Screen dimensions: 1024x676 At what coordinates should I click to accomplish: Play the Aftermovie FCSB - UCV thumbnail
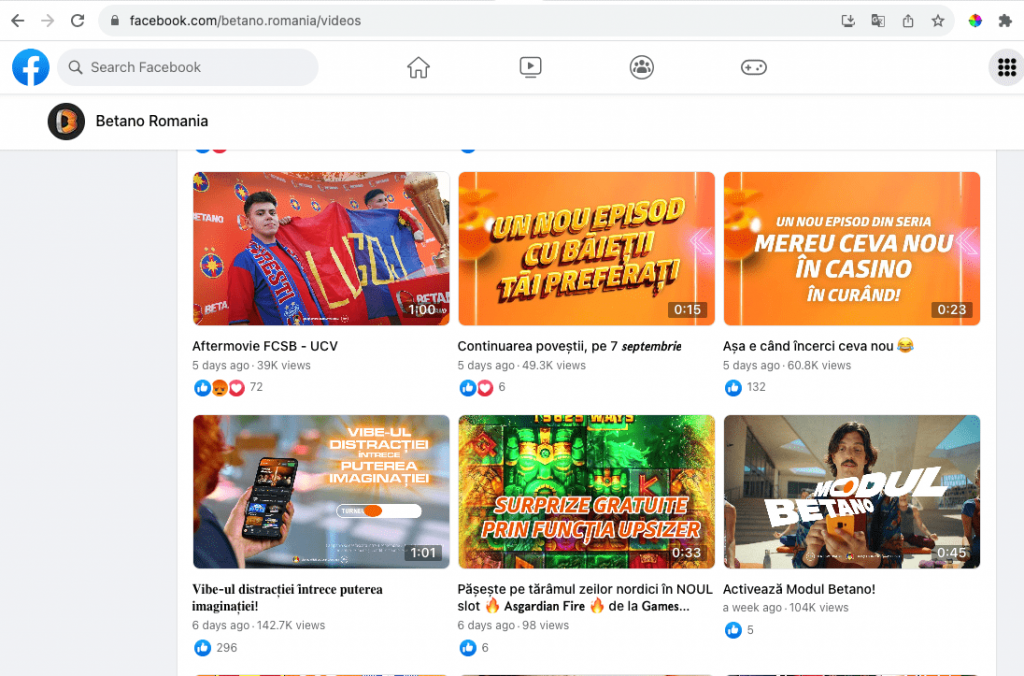pos(321,248)
